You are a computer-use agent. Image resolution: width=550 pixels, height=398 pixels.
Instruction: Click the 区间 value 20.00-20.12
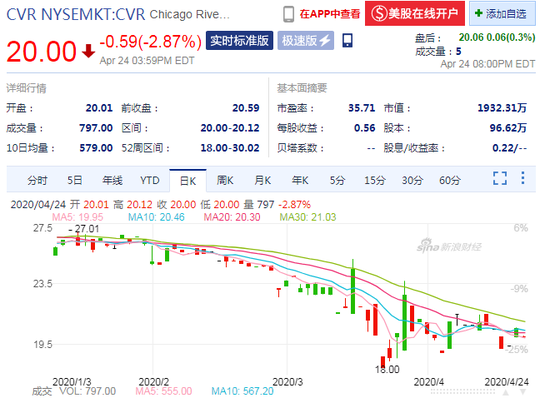(230, 128)
